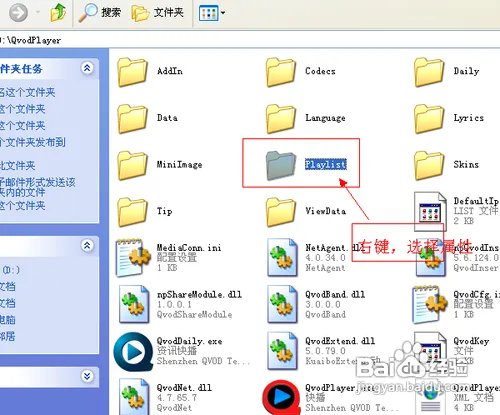Open the views dropdown arrow in toolbar
The height and width of the screenshot is (415, 500).
click(223, 13)
